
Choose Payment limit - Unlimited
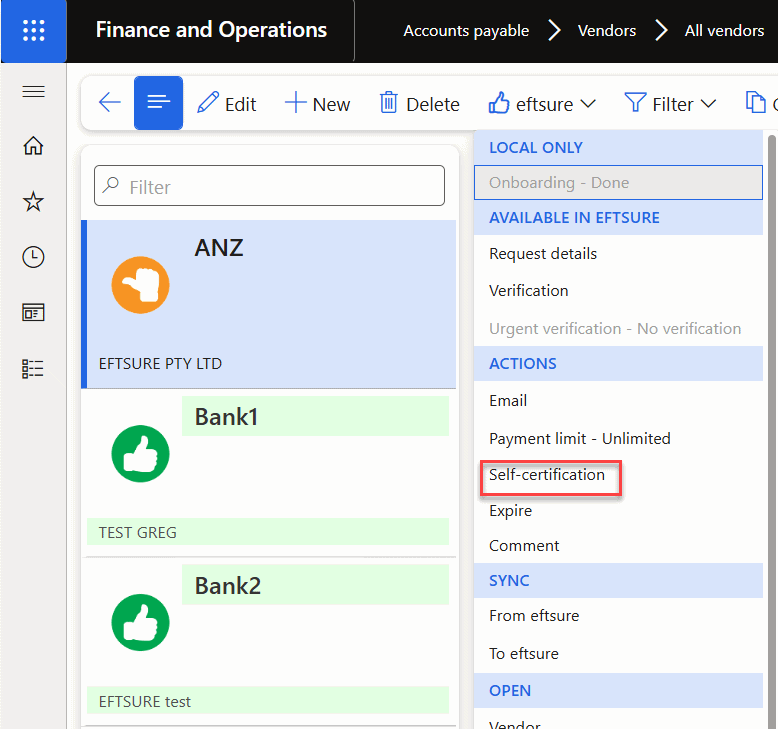[618, 439]
